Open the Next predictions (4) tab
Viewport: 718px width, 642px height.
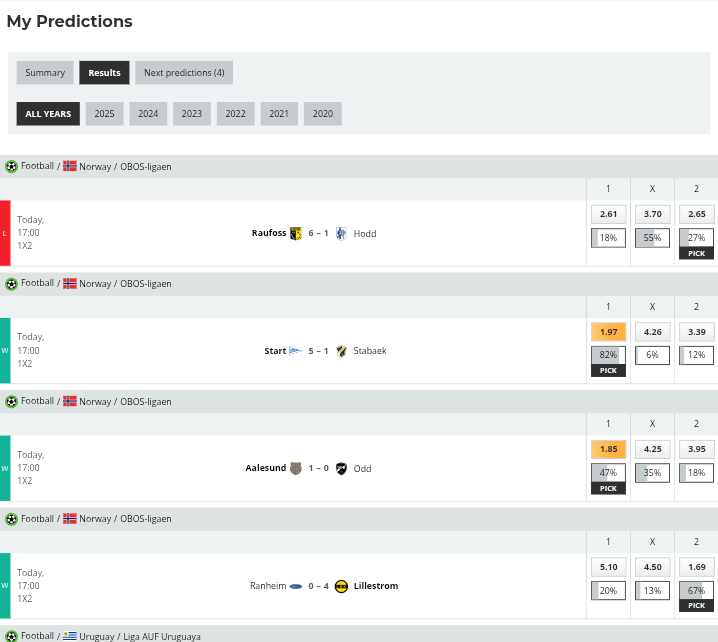(184, 73)
